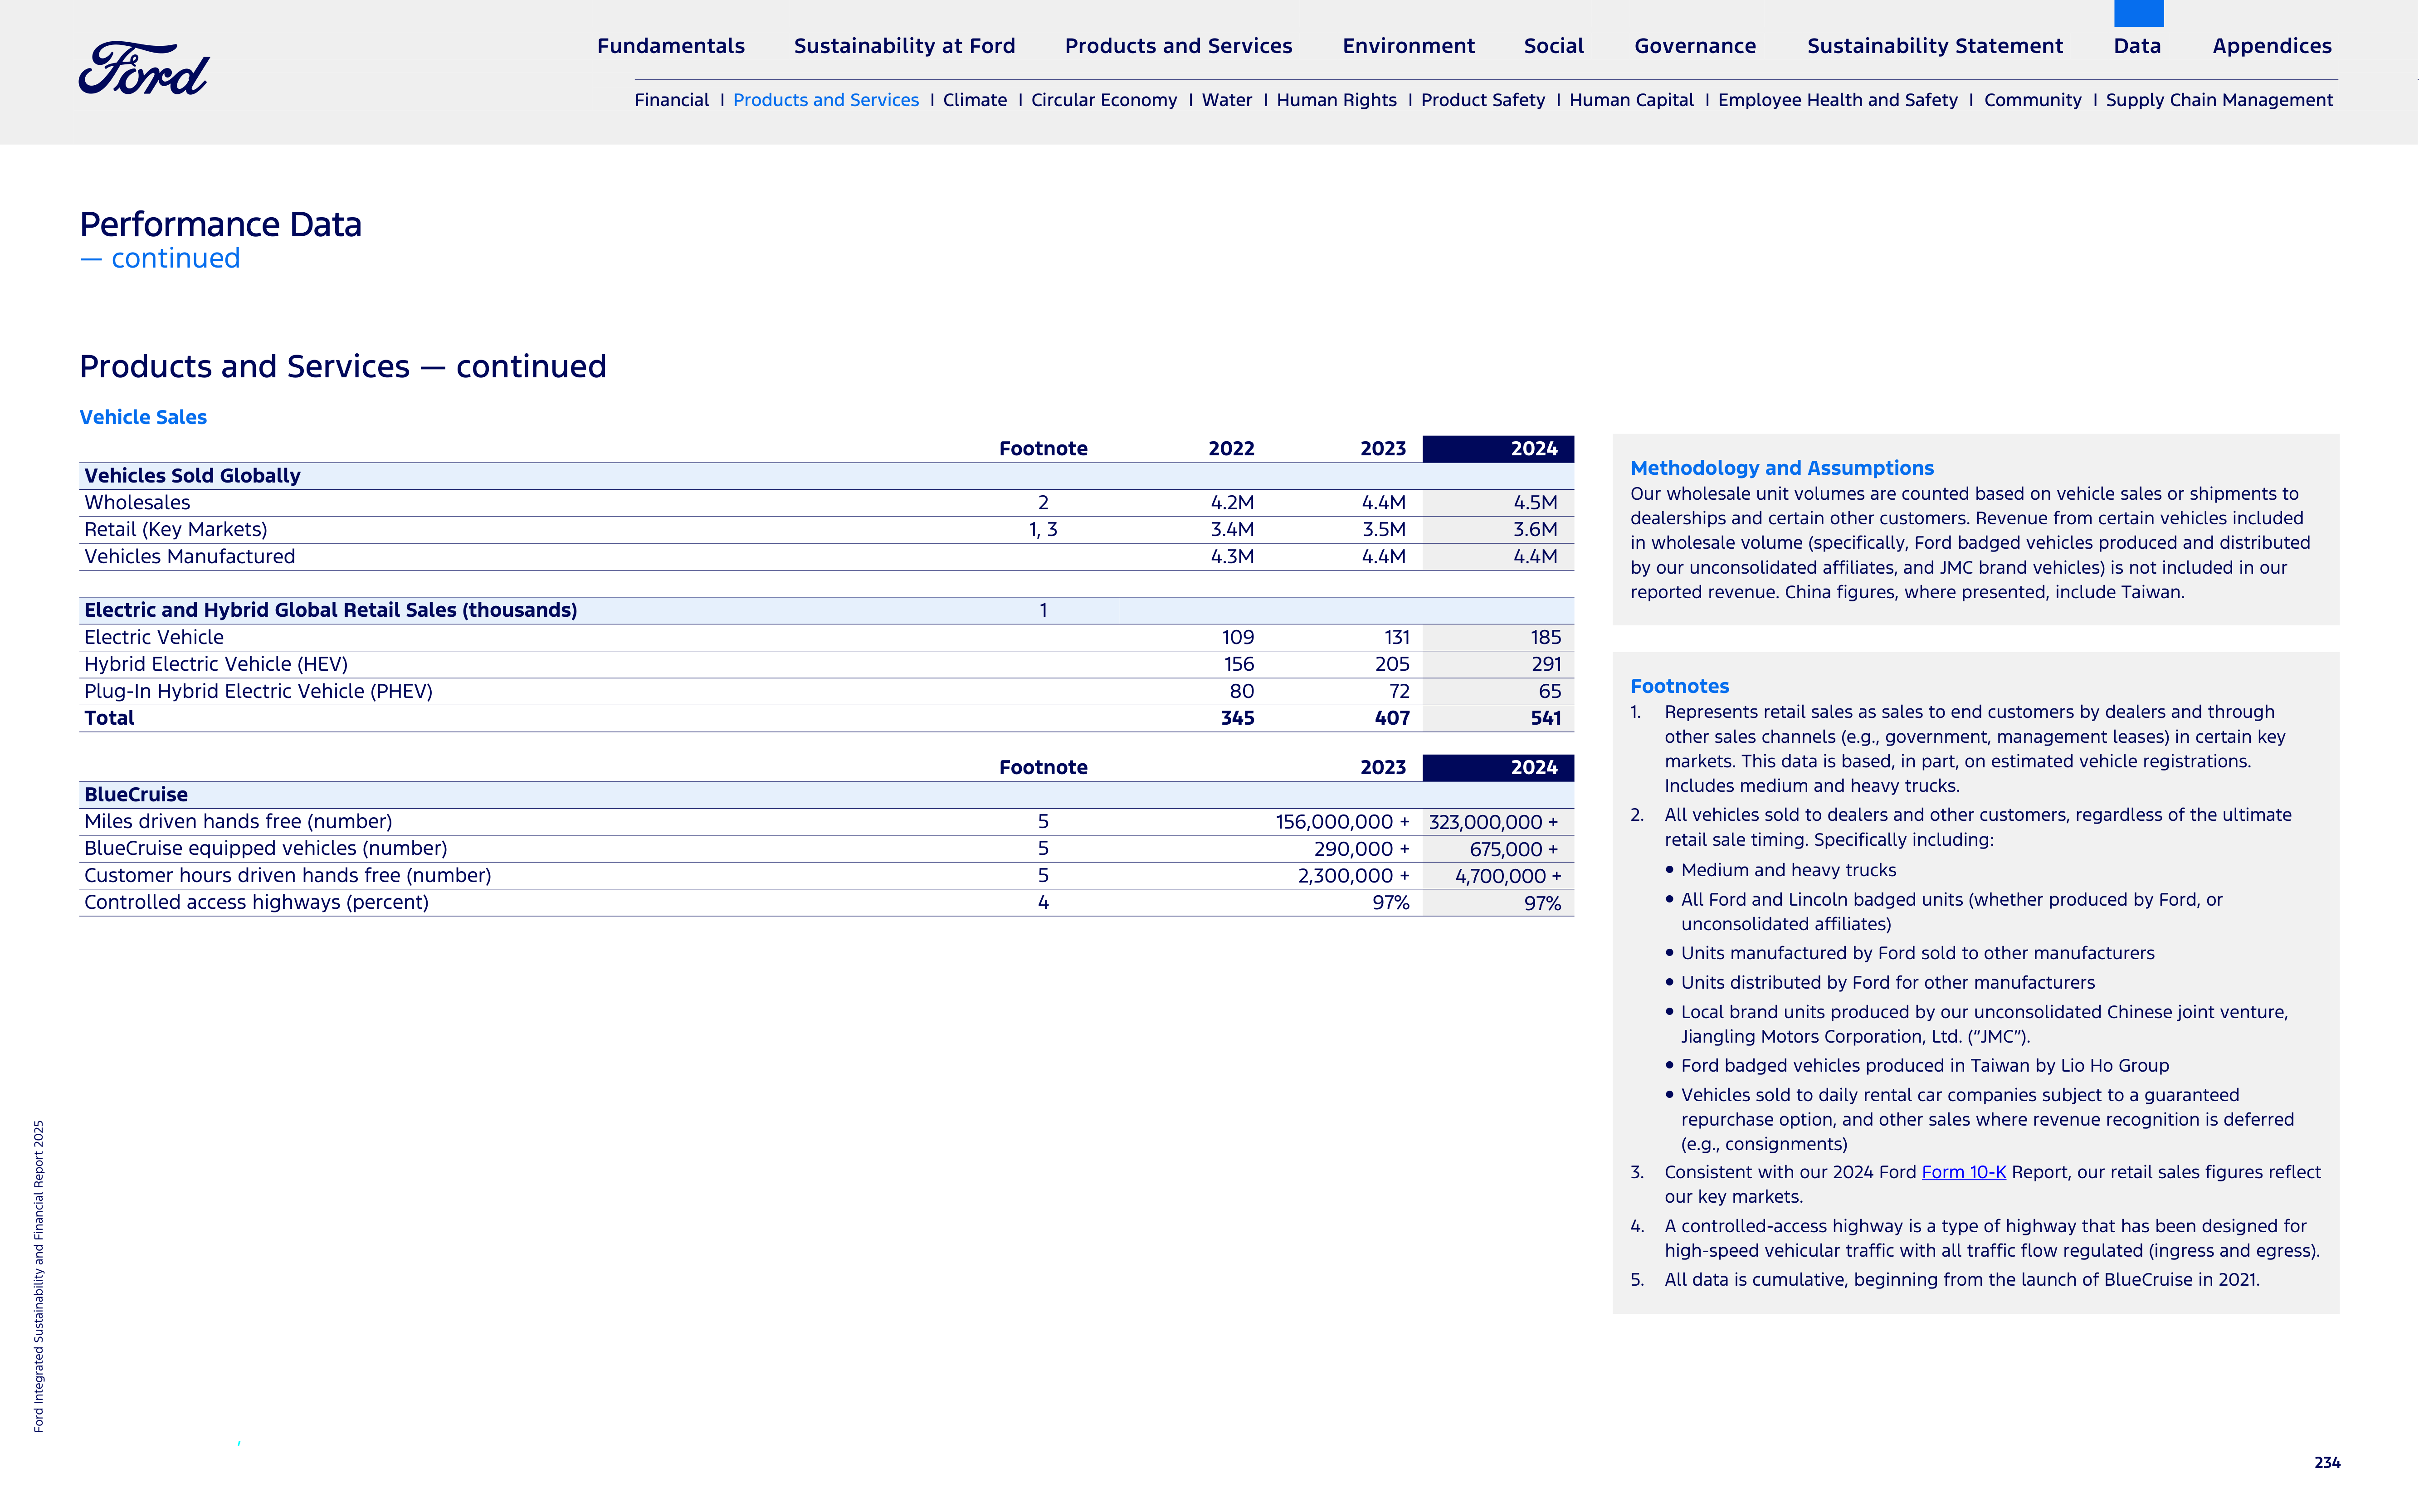Select the Retail (Key Markets) row label

(x=175, y=530)
